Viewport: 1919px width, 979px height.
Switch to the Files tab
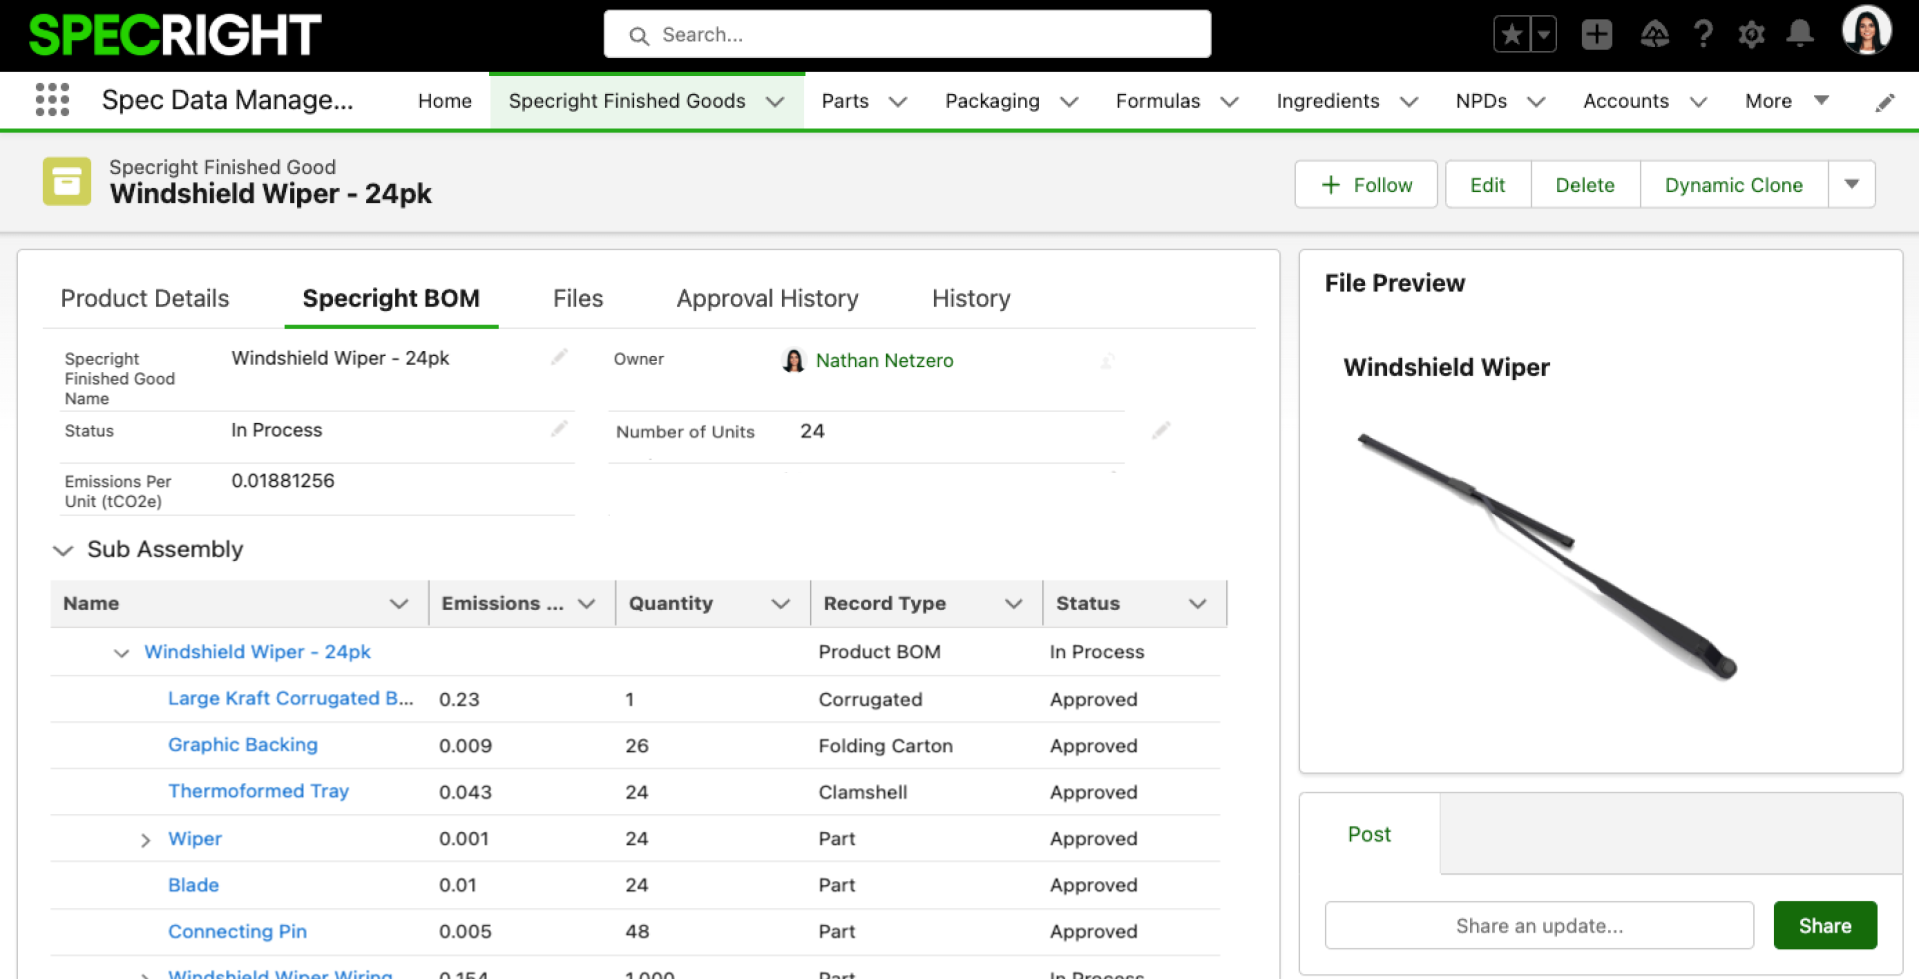tap(578, 298)
